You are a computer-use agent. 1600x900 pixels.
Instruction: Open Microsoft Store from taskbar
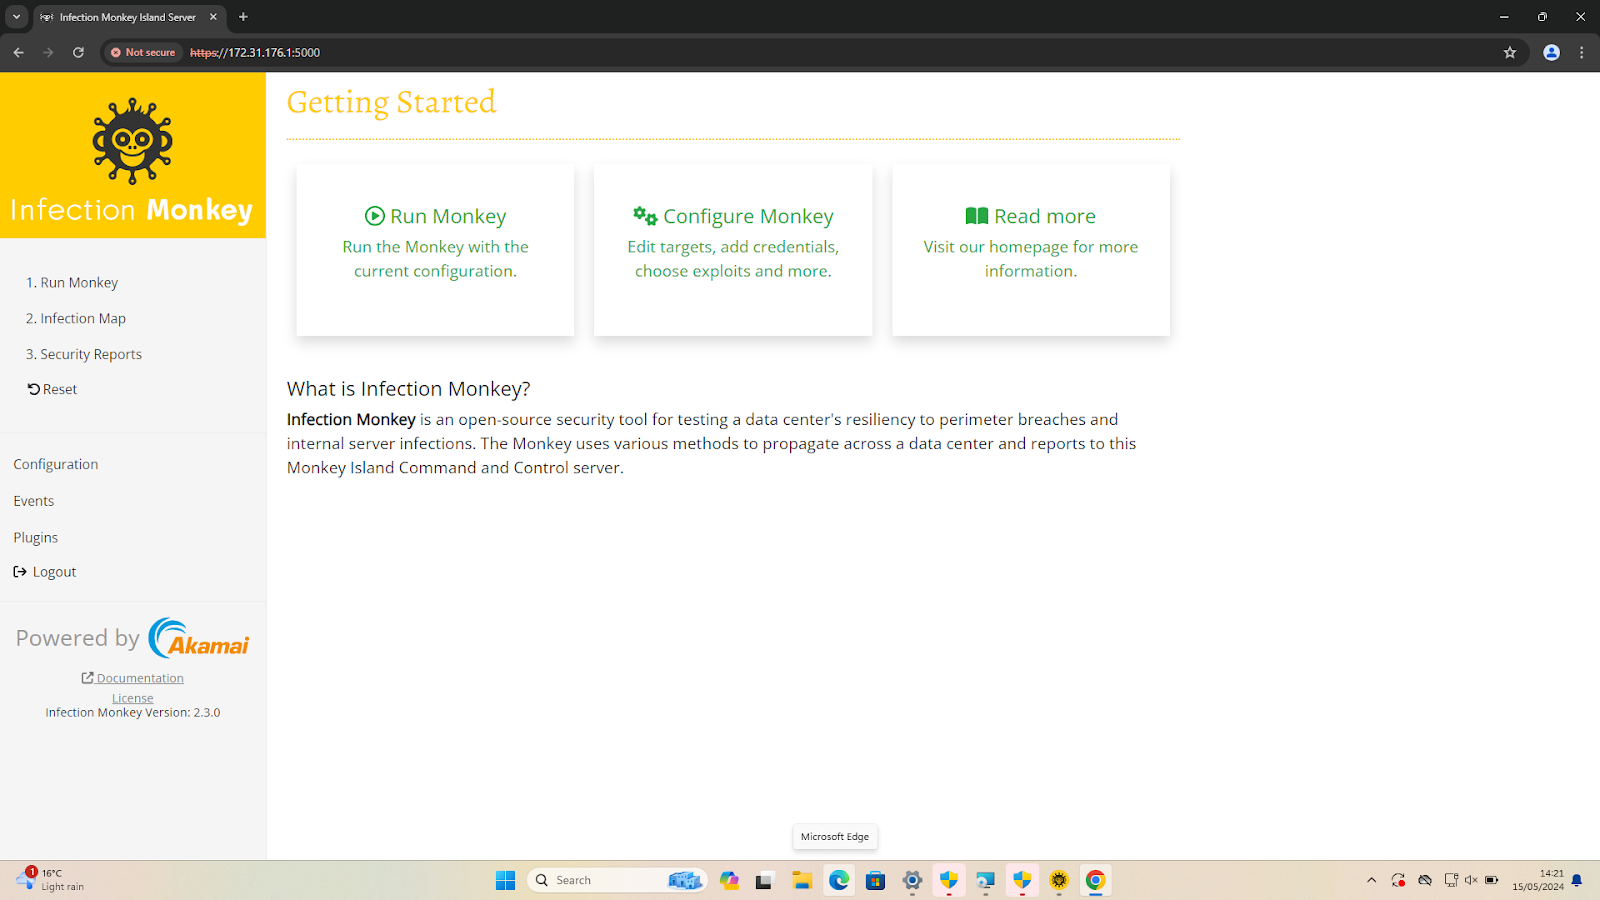tap(876, 880)
